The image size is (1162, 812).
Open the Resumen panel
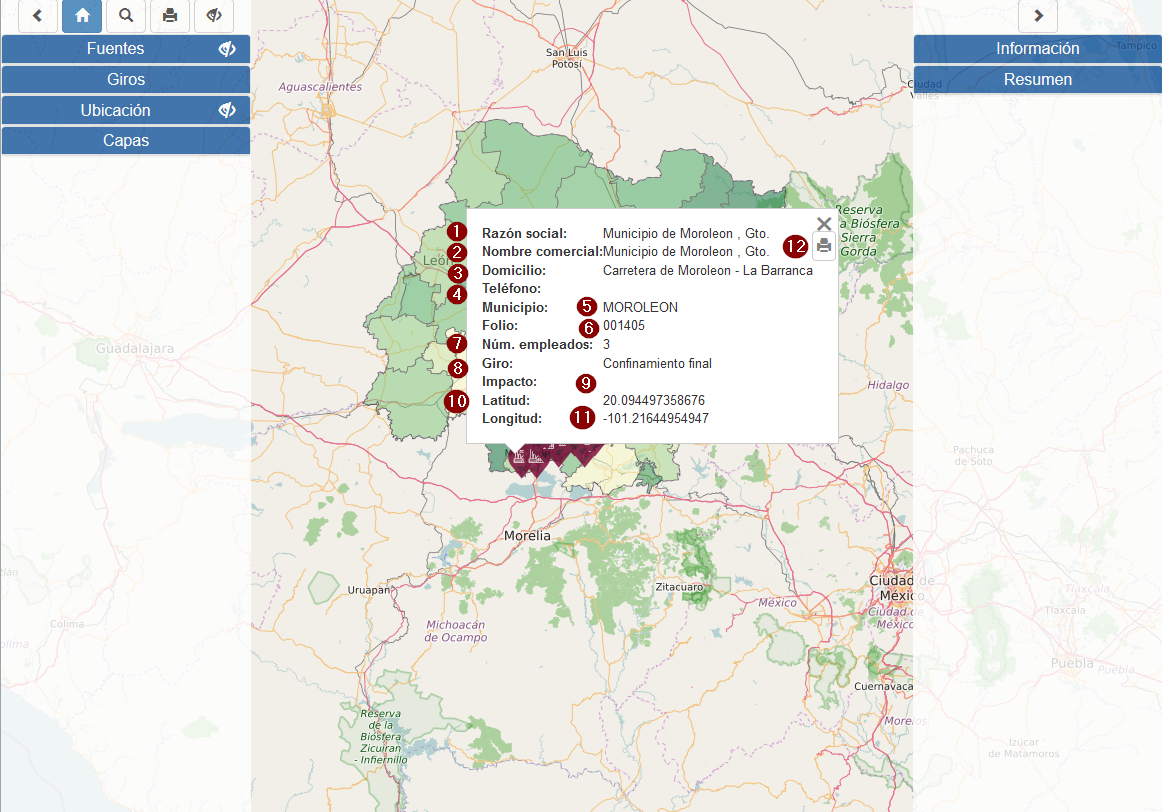(x=1038, y=79)
